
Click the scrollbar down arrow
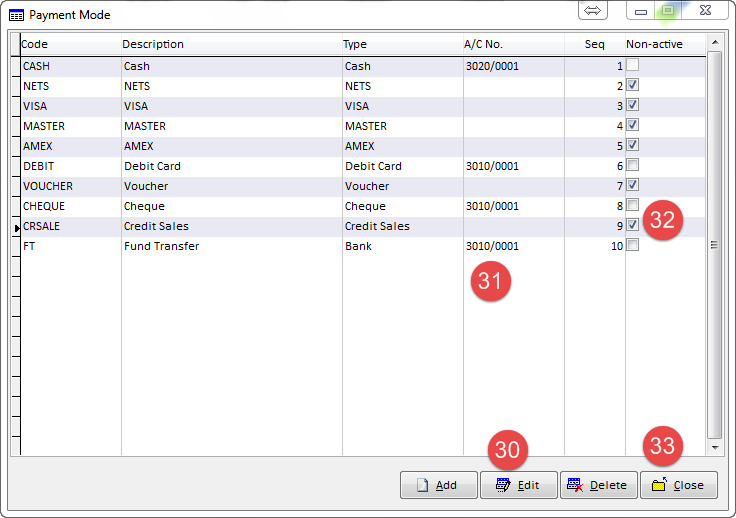click(714, 448)
